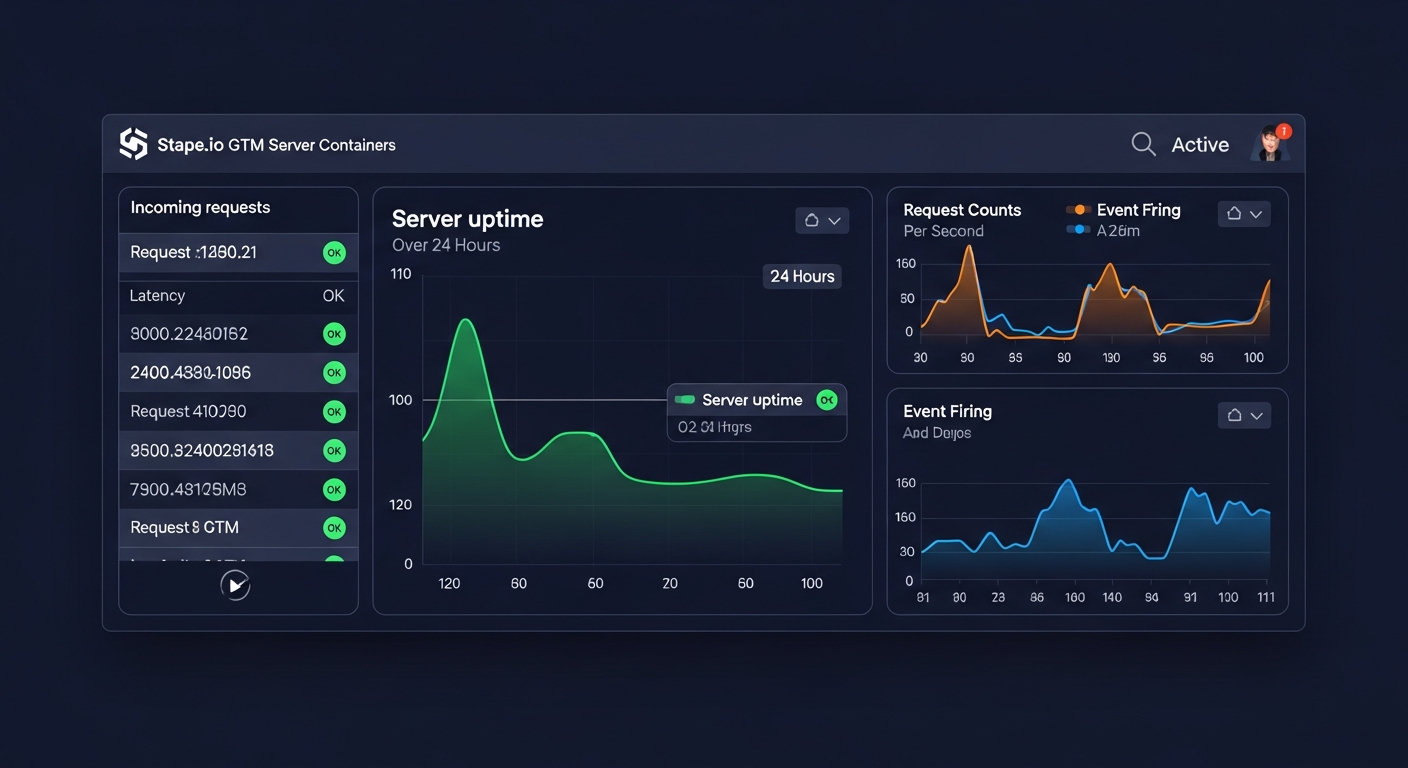Click the 'Latency' column header
This screenshot has width=1408, height=768.
click(x=157, y=296)
